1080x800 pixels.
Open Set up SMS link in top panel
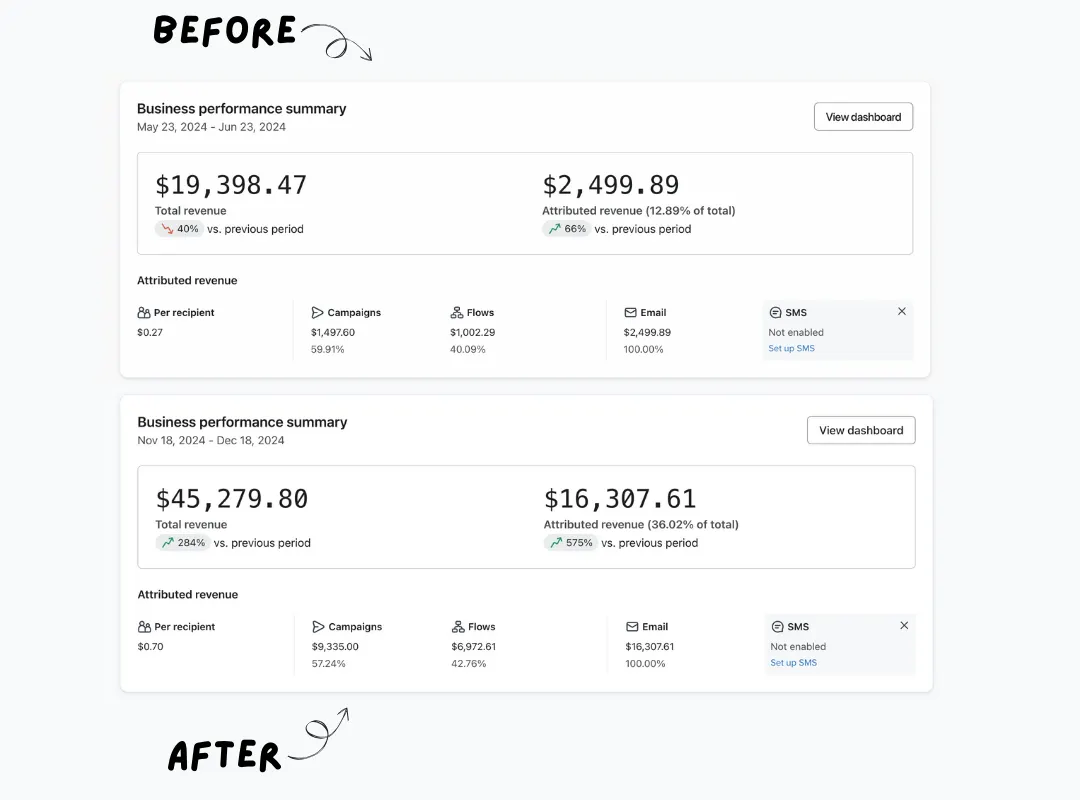[x=791, y=348]
